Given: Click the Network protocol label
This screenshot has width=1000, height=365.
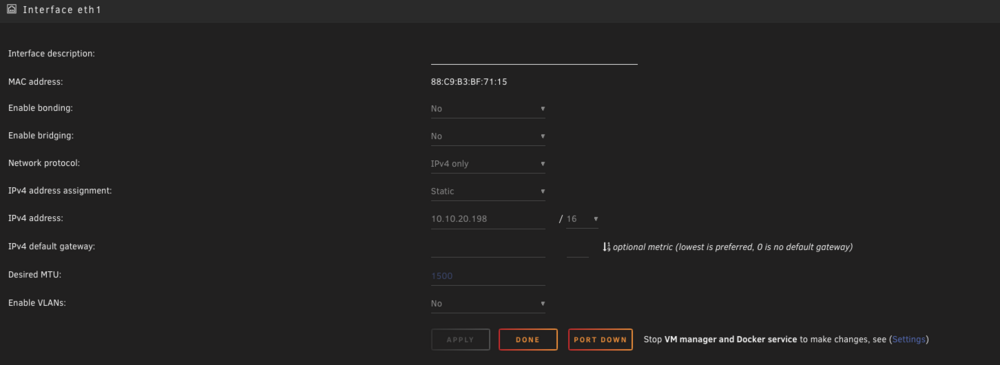Looking at the screenshot, I should [44, 163].
